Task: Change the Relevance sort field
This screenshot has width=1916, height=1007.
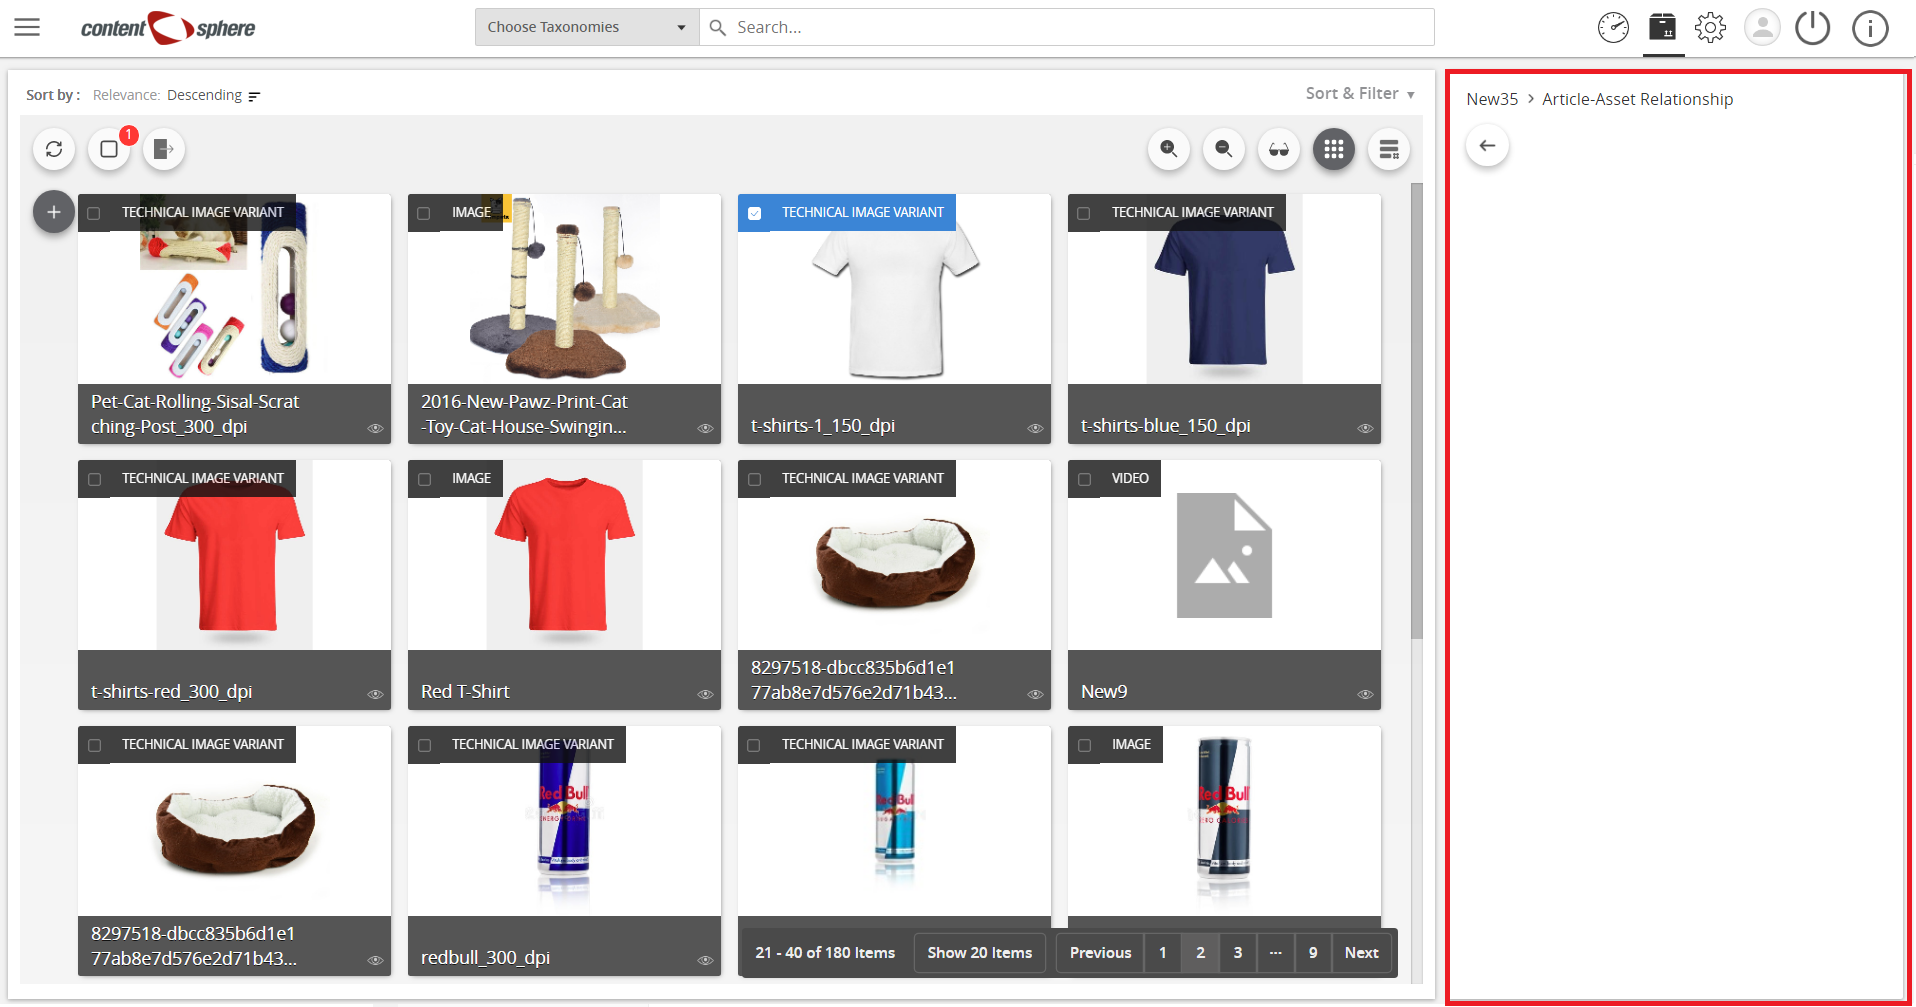Action: pos(126,95)
